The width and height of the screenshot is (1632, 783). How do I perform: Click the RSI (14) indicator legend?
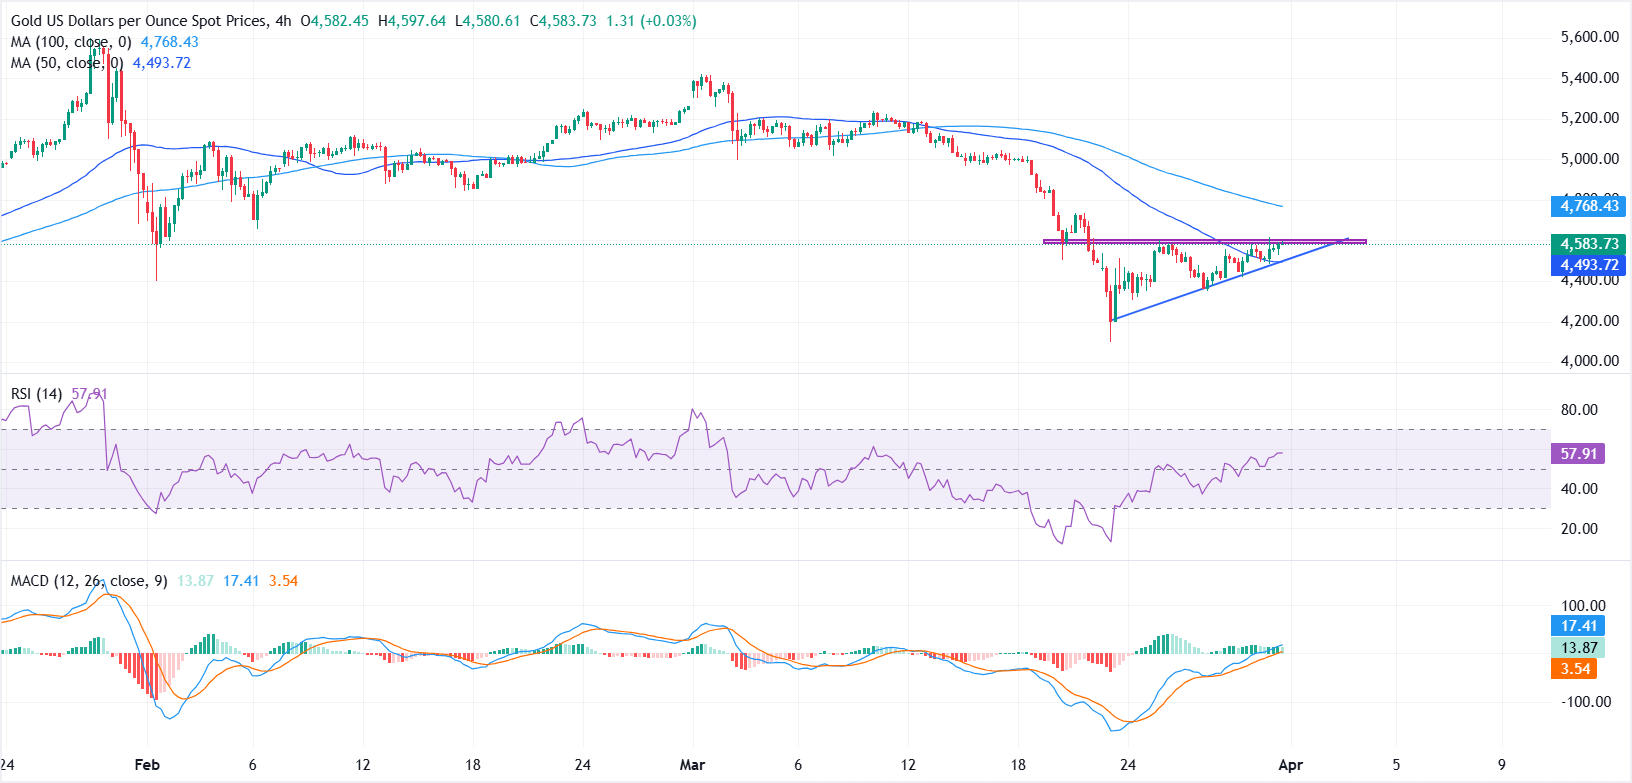[37, 394]
